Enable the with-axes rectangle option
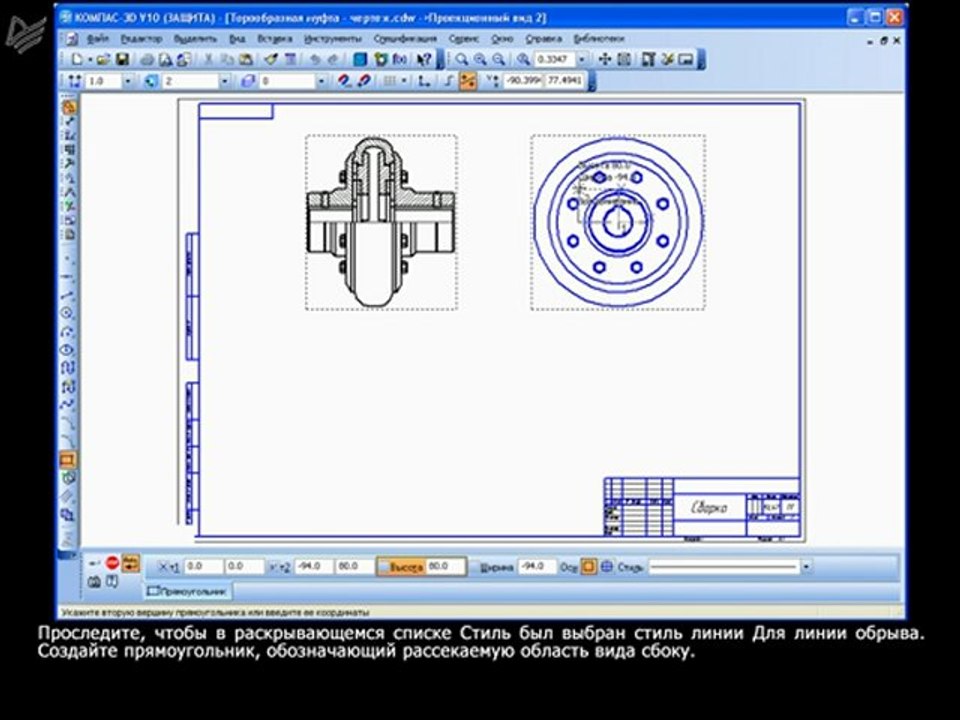The height and width of the screenshot is (720, 960). coord(606,567)
